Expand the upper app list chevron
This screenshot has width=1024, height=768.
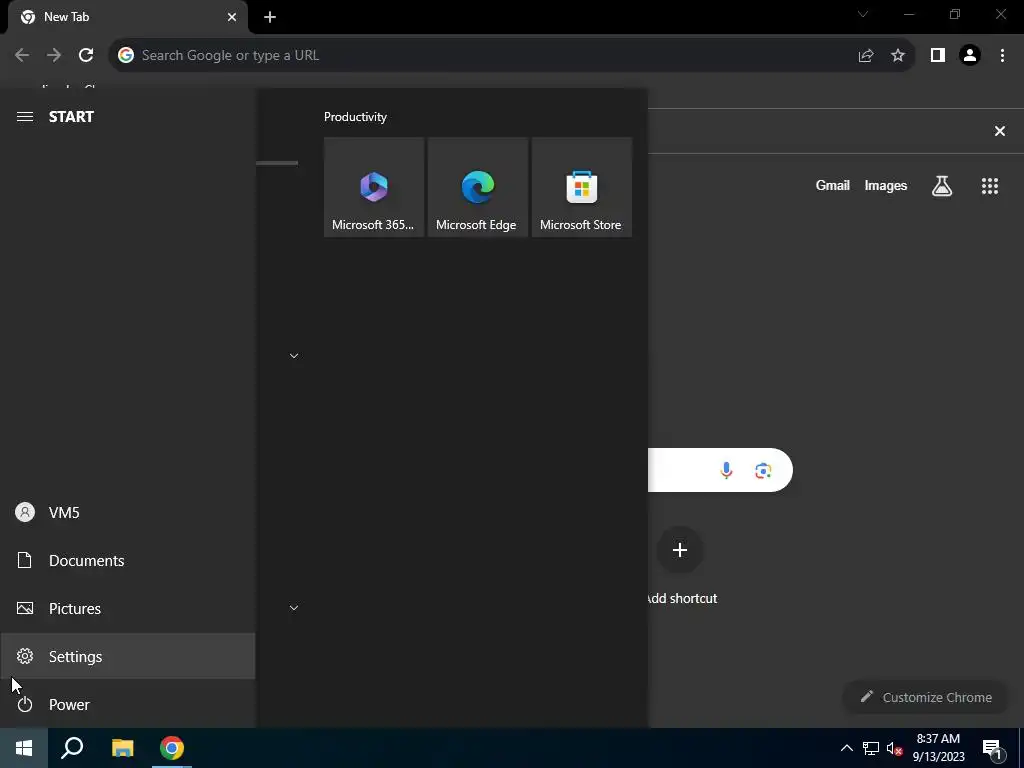coord(294,356)
